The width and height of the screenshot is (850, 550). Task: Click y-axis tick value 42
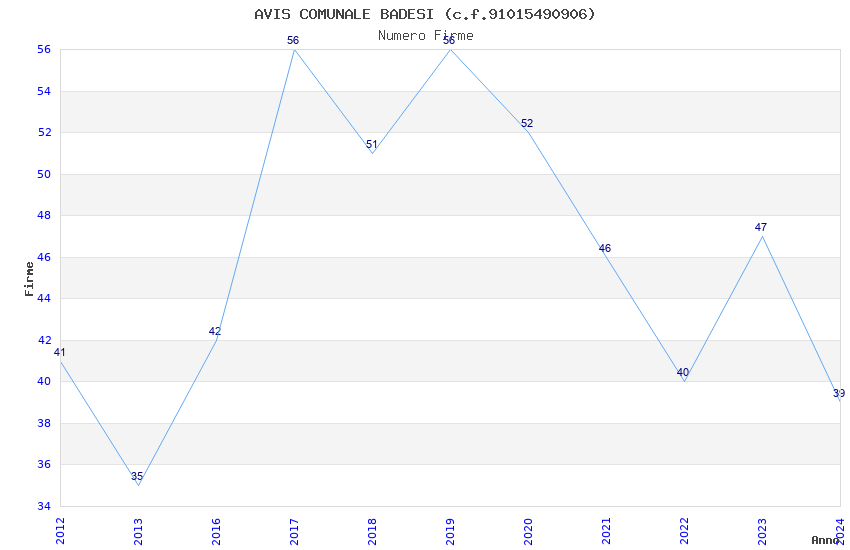pyautogui.click(x=44, y=340)
